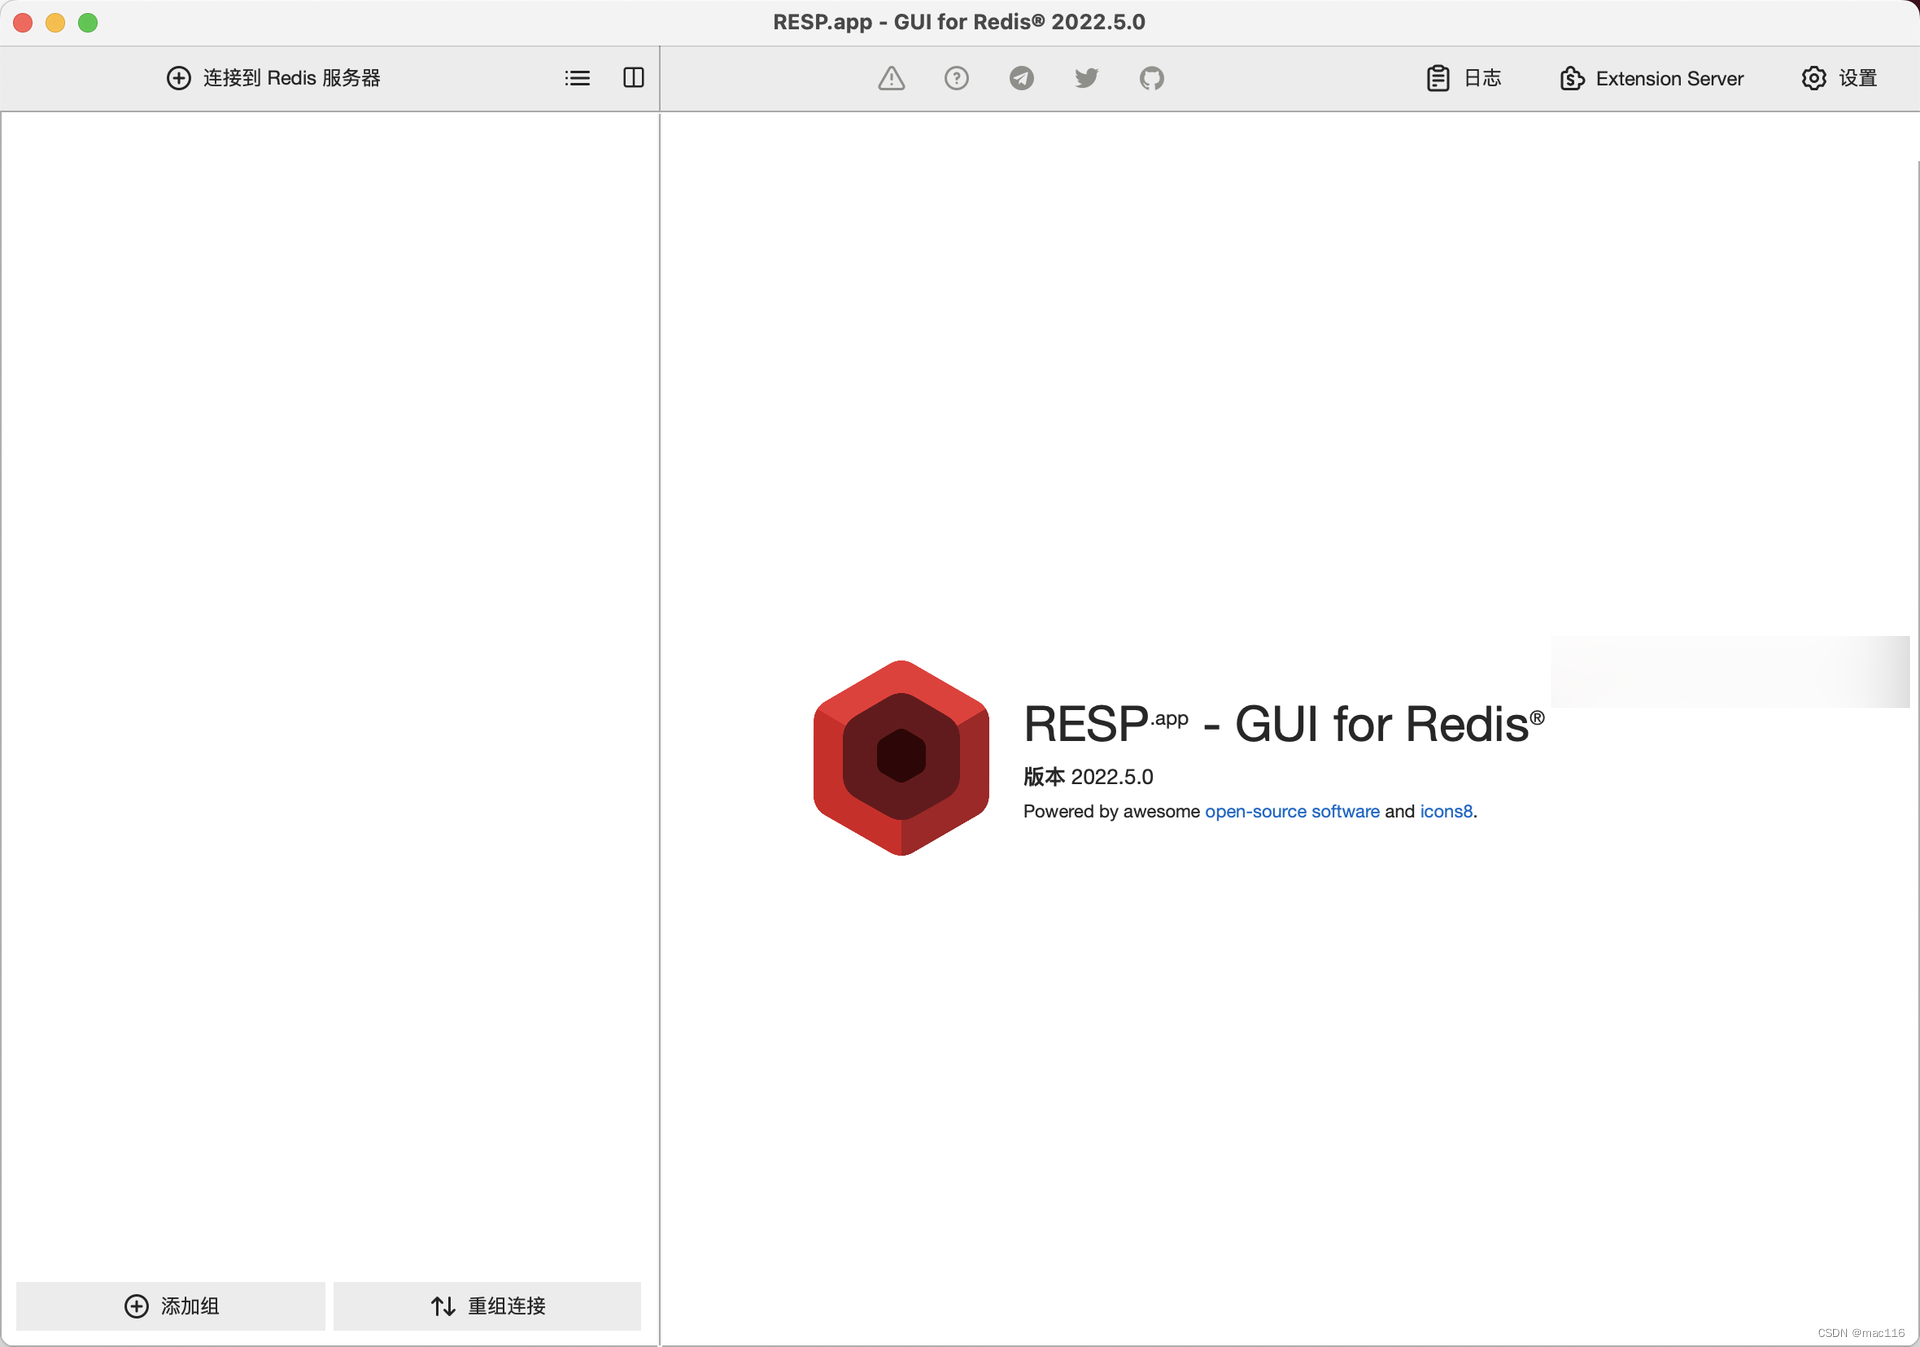Click the plus icon beside 连接到 Redis 服务器

(178, 77)
